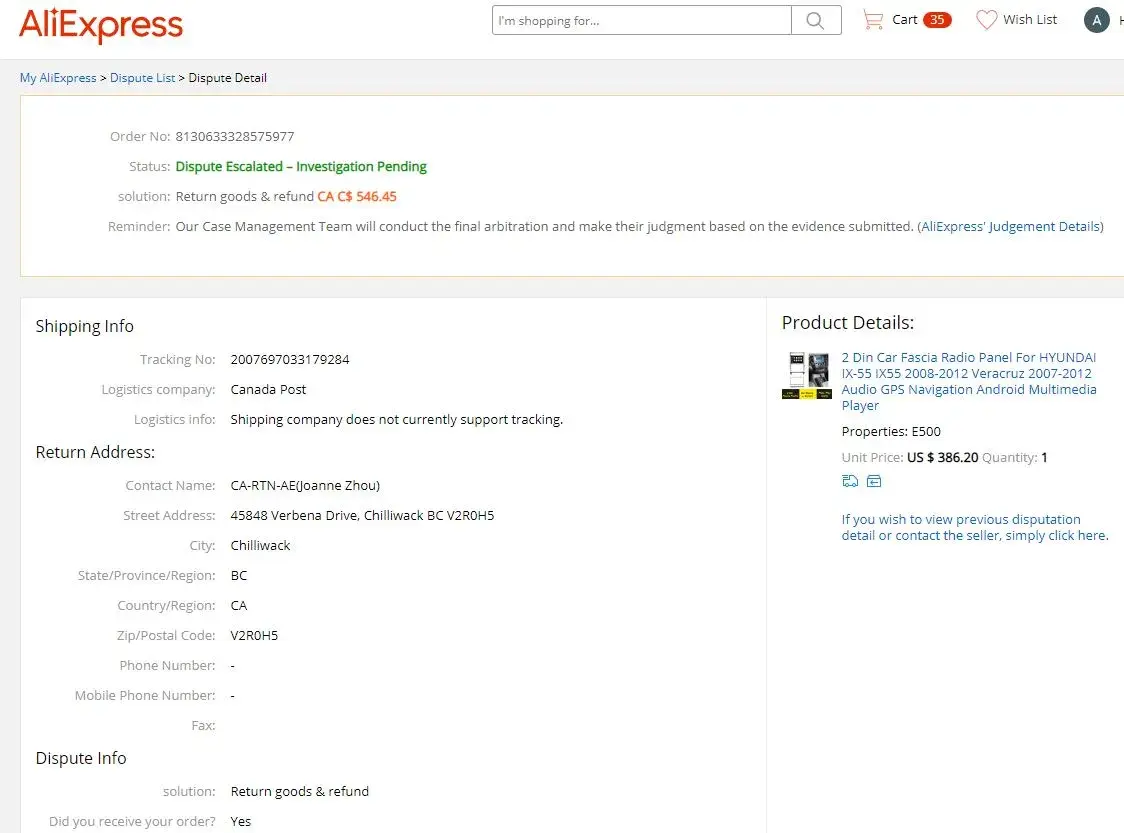This screenshot has width=1124, height=833.
Task: Click the Wish List heart icon
Action: [986, 20]
